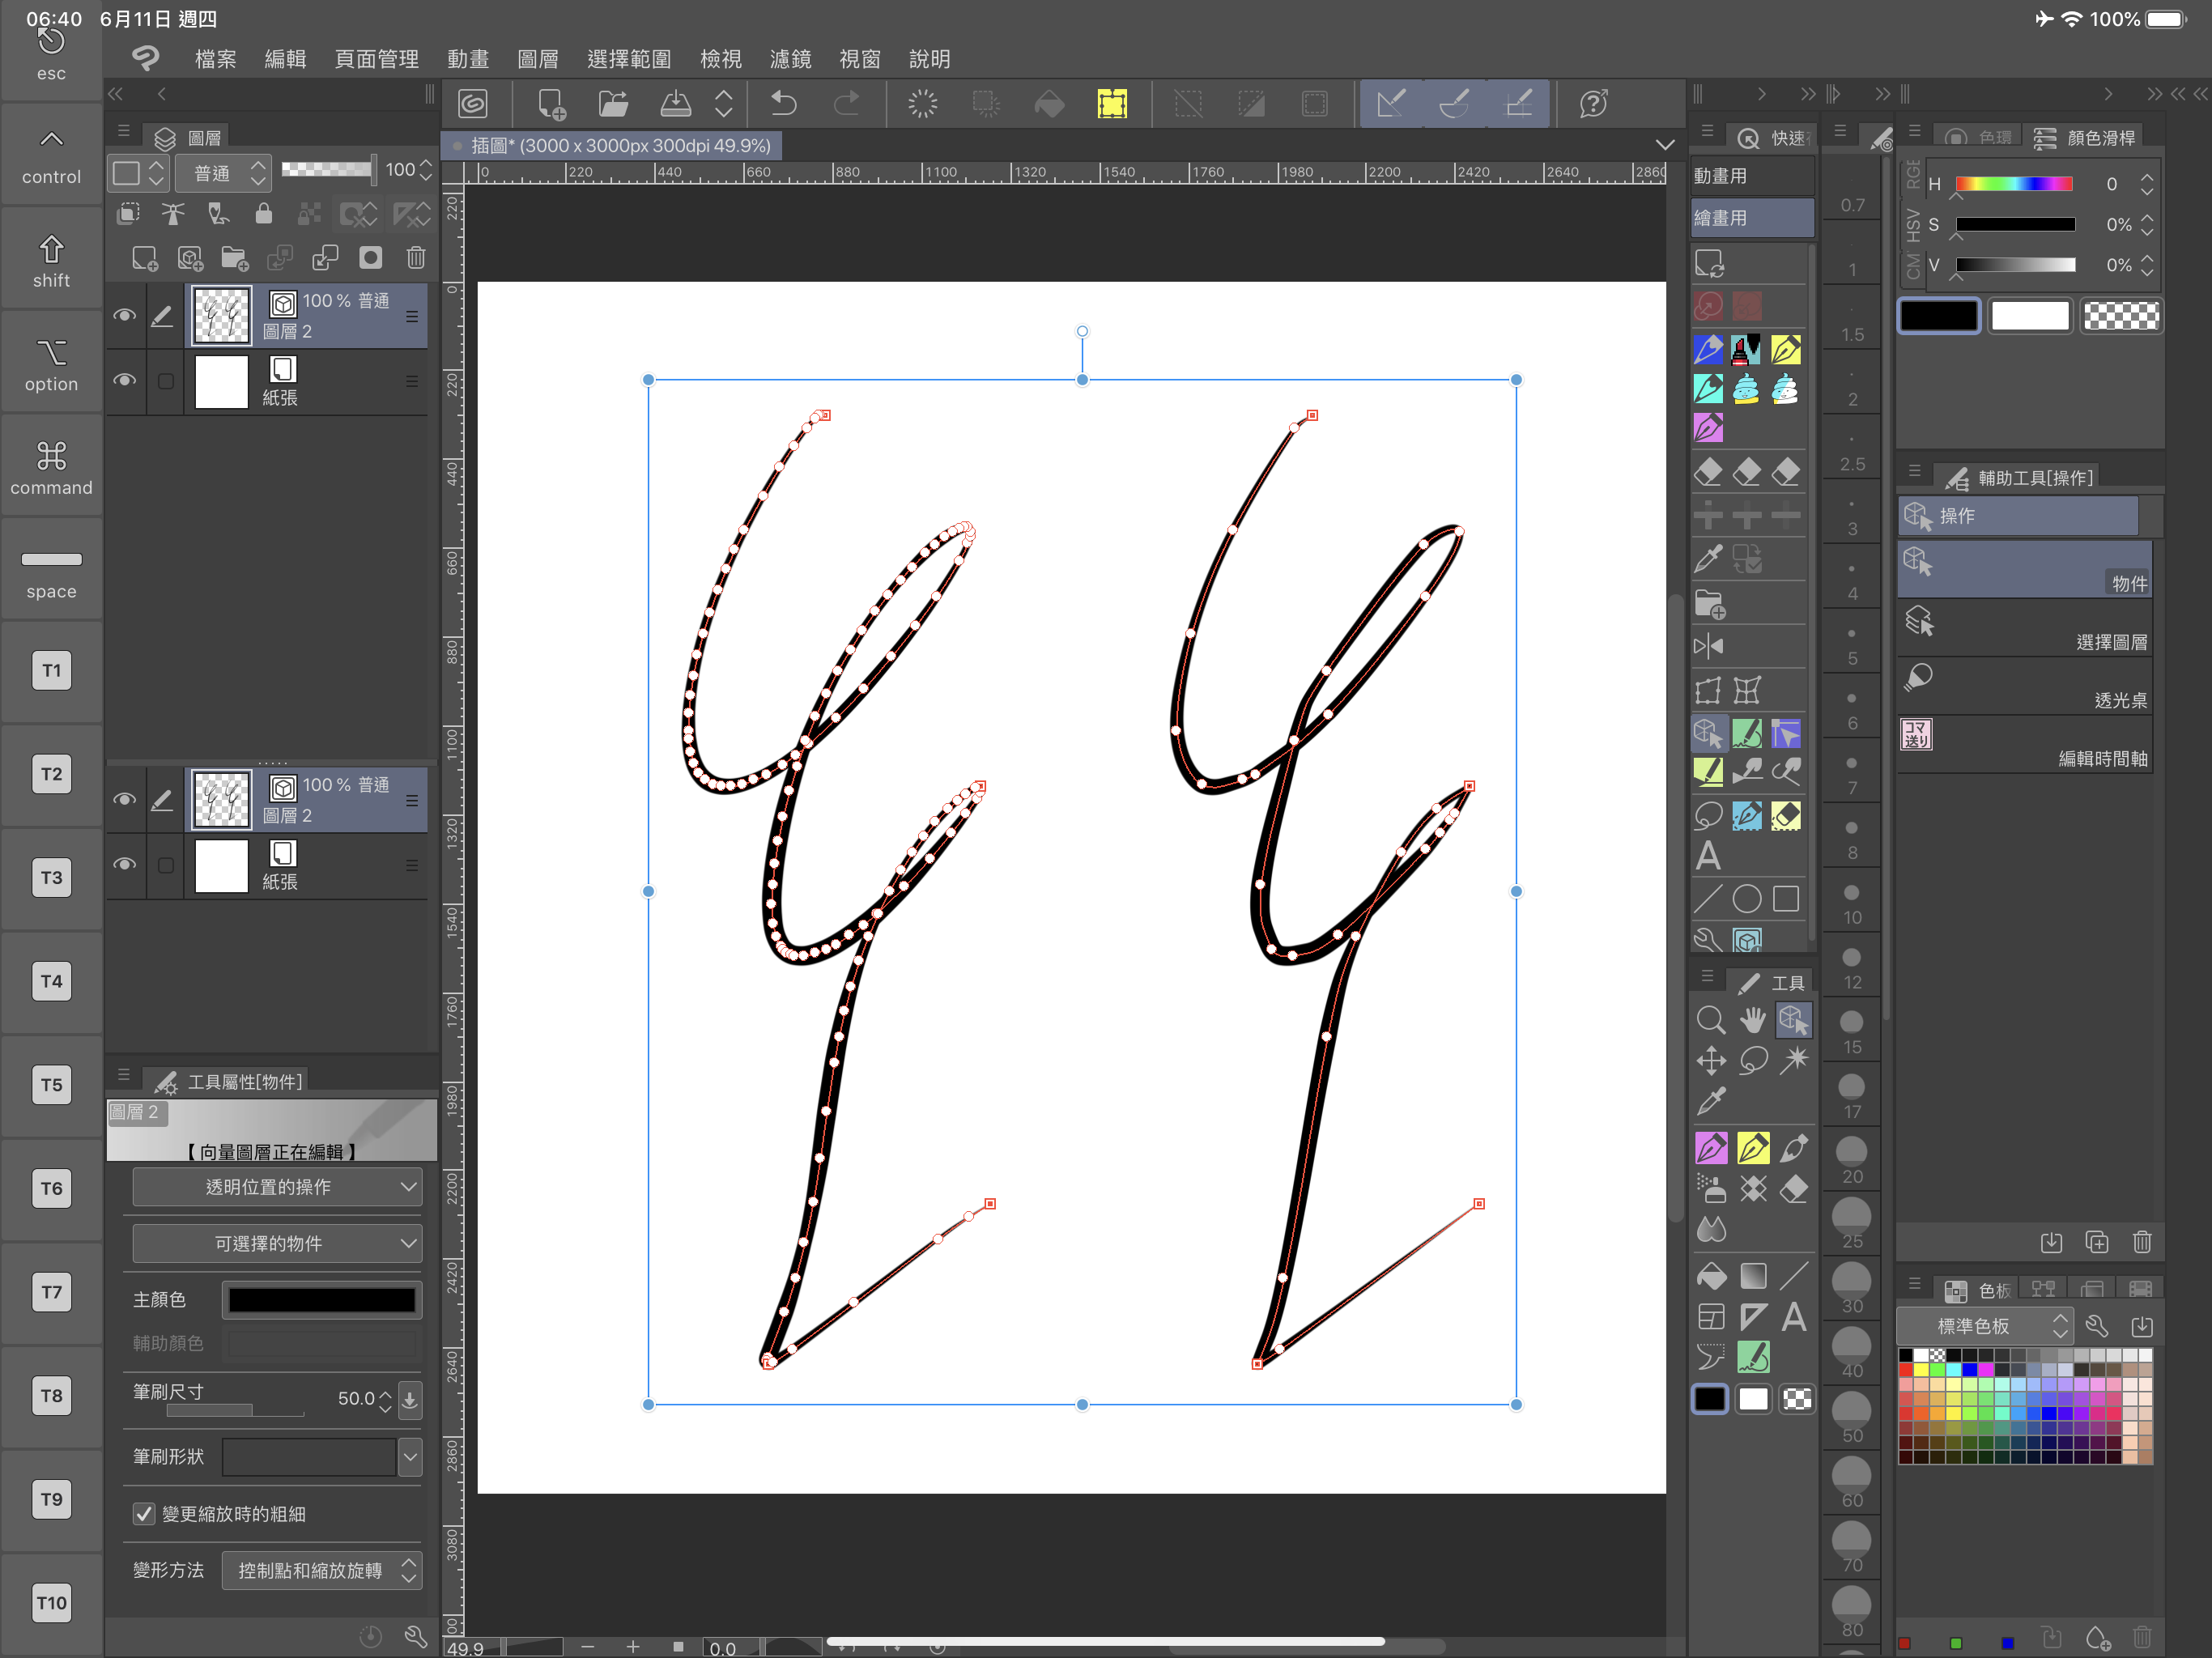2212x1658 pixels.
Task: Click the Create layer mask icon
Action: [x=370, y=258]
